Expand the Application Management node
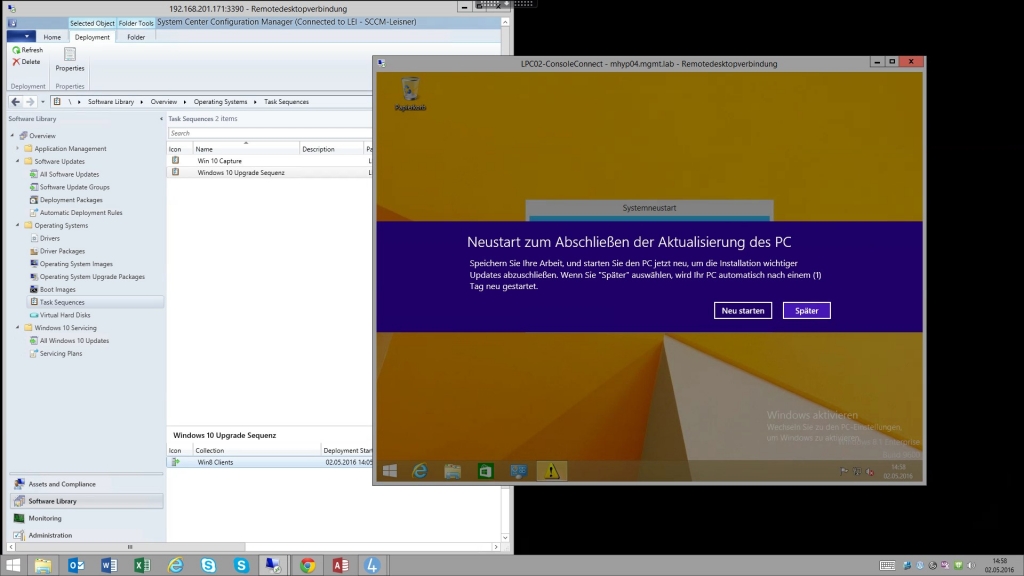The image size is (1024, 576). pos(18,148)
